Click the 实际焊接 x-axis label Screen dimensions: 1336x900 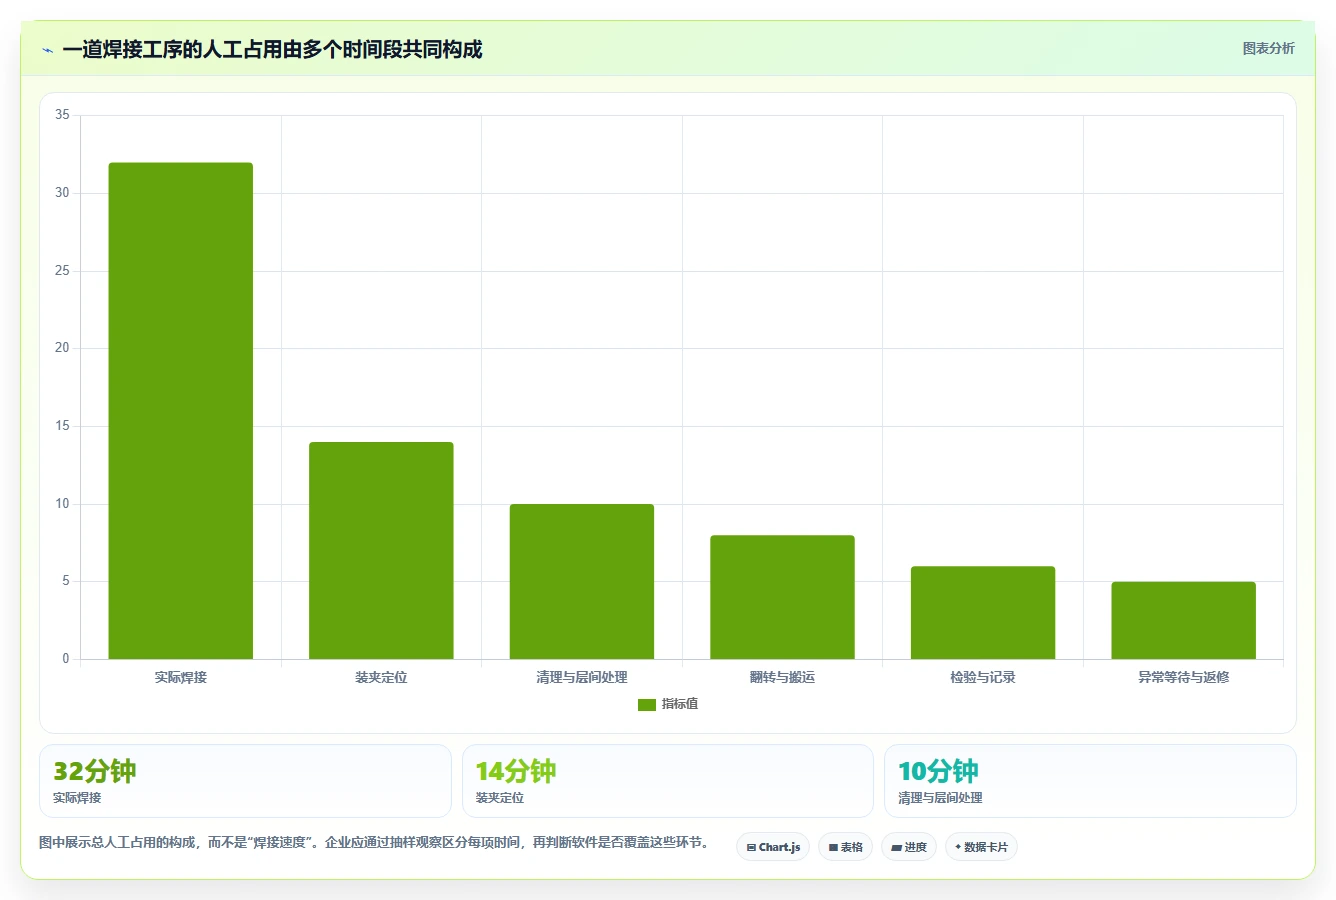(180, 677)
